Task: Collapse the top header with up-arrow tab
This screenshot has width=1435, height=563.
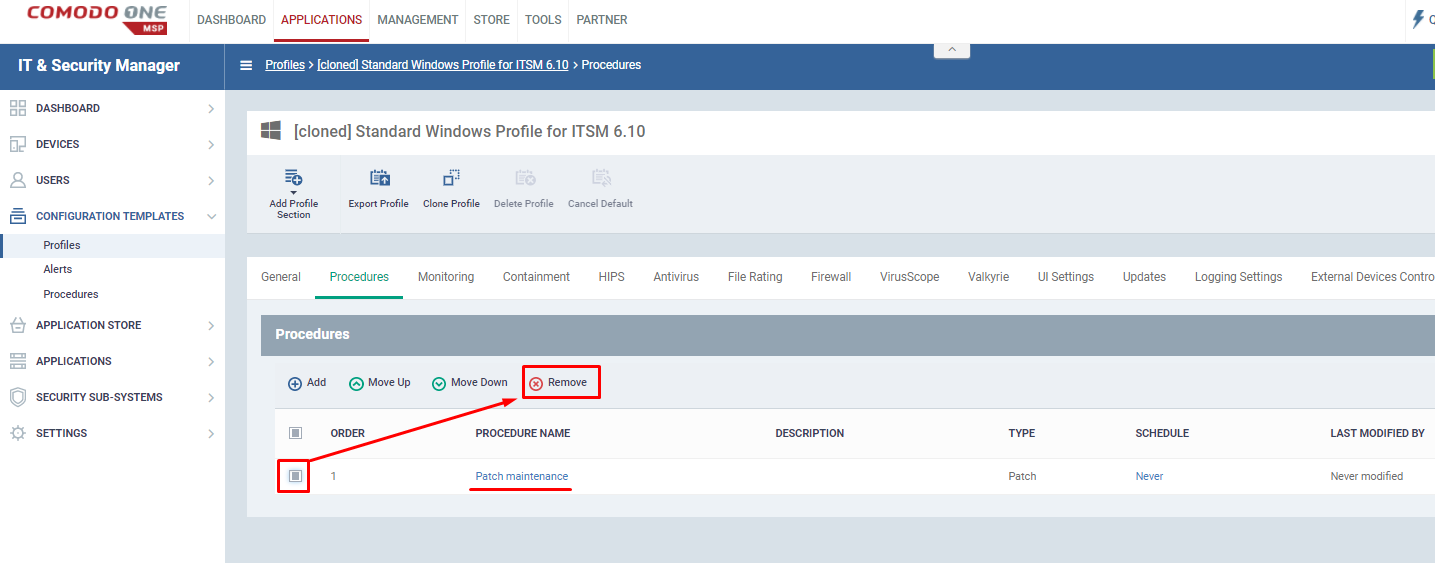Action: 952,50
